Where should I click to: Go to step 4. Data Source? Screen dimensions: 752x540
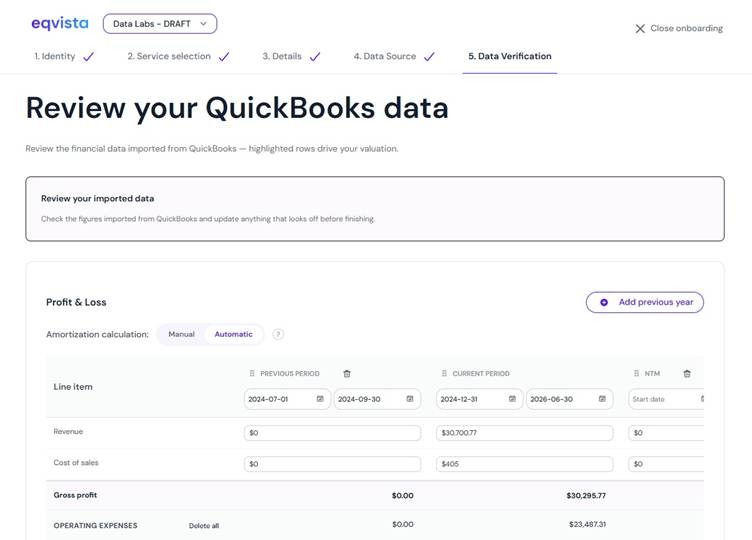pos(385,56)
